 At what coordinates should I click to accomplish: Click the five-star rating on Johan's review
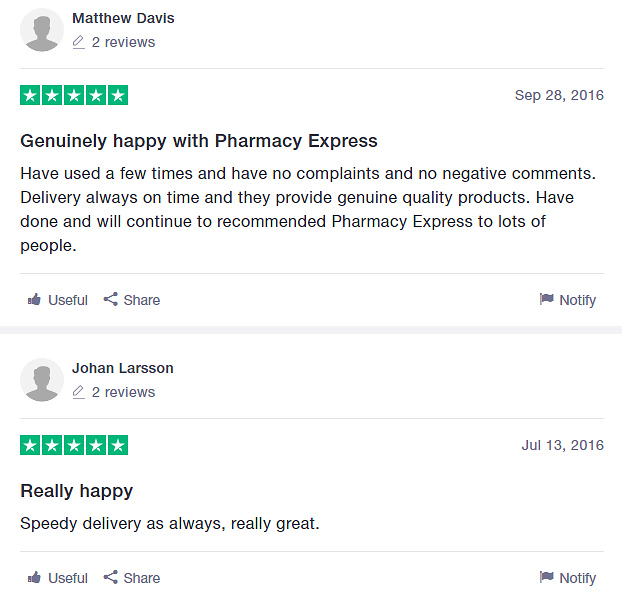pos(74,445)
